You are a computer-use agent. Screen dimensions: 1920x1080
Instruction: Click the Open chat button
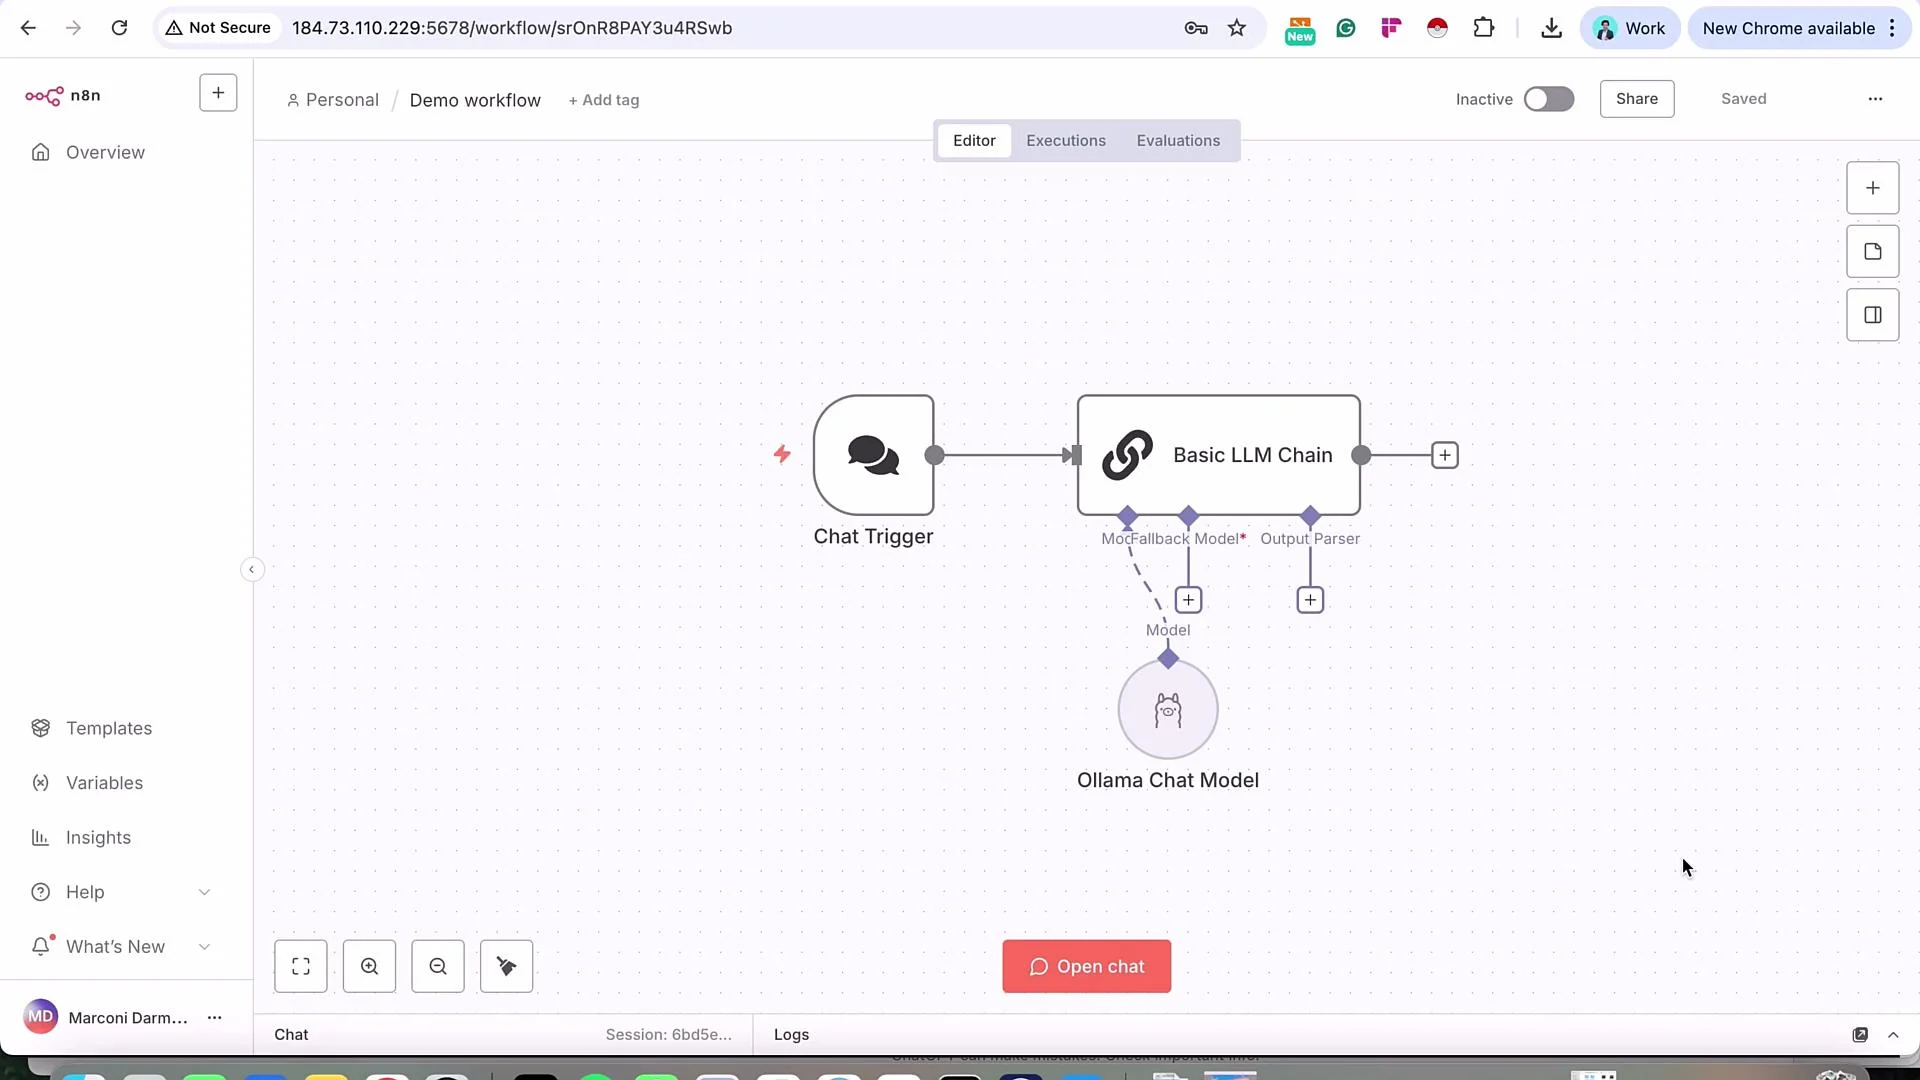click(1087, 967)
